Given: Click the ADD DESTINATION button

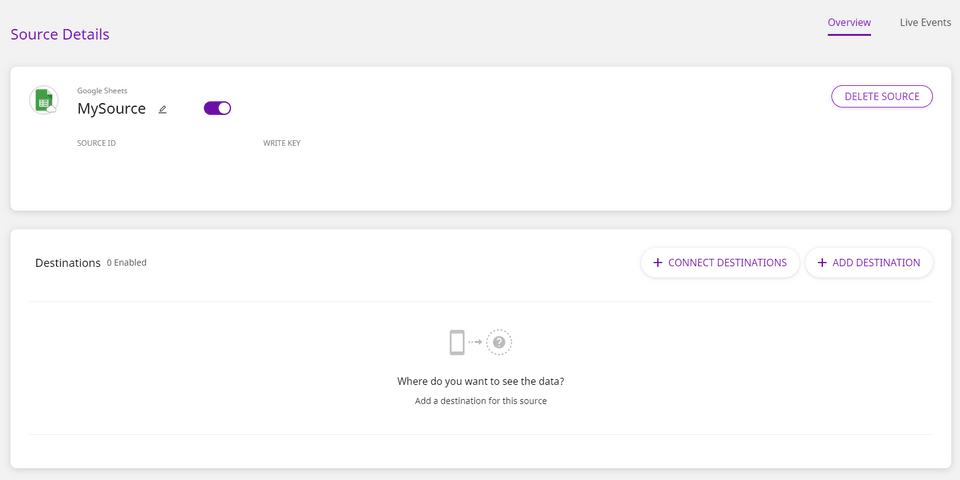Looking at the screenshot, I should 869,263.
